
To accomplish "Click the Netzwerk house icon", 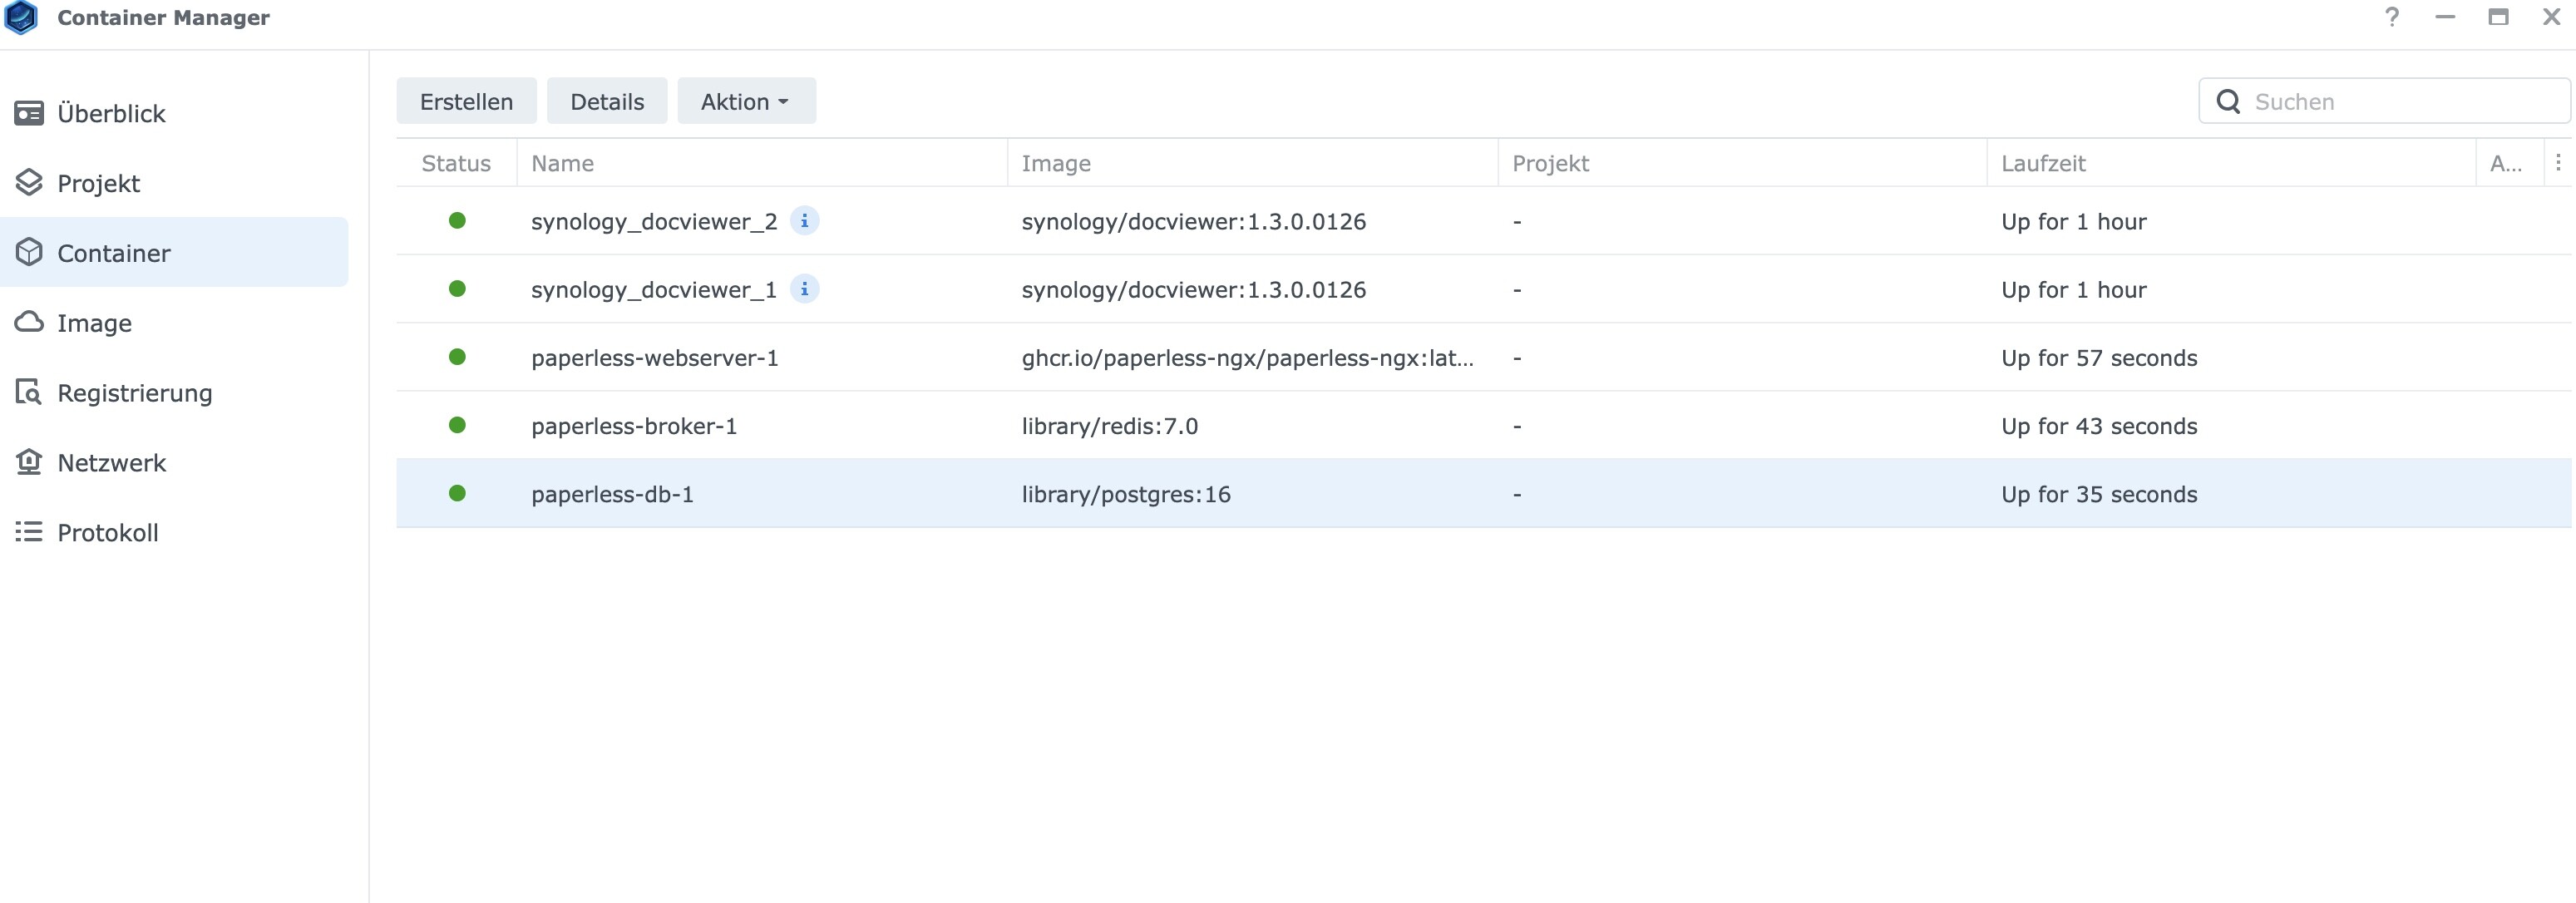I will (x=29, y=462).
